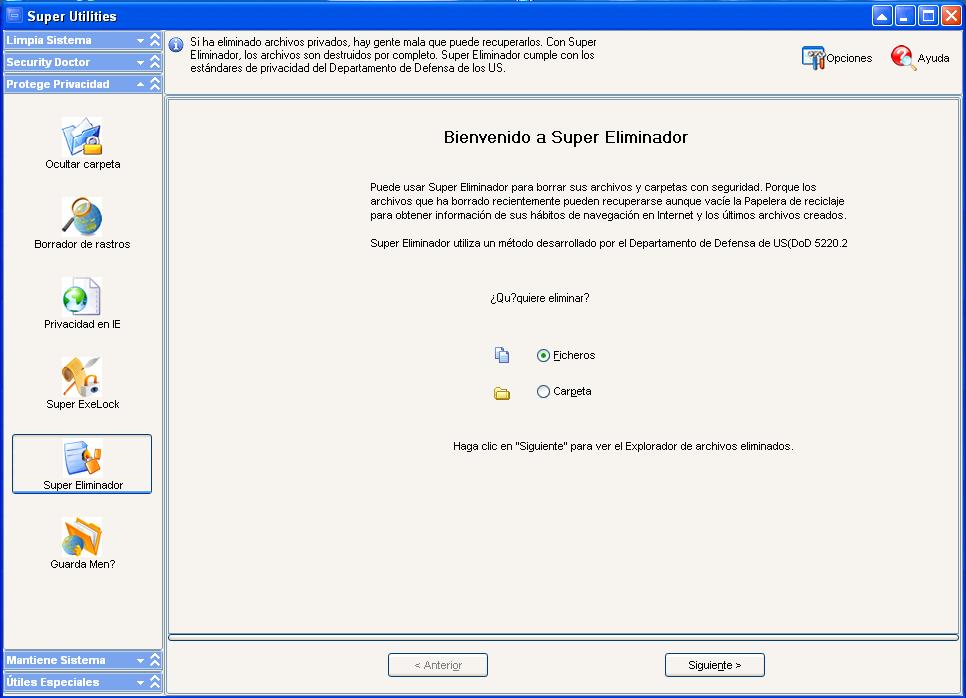Launch Borrador de rastros tool
Screen dimensions: 966x698
[x=82, y=224]
